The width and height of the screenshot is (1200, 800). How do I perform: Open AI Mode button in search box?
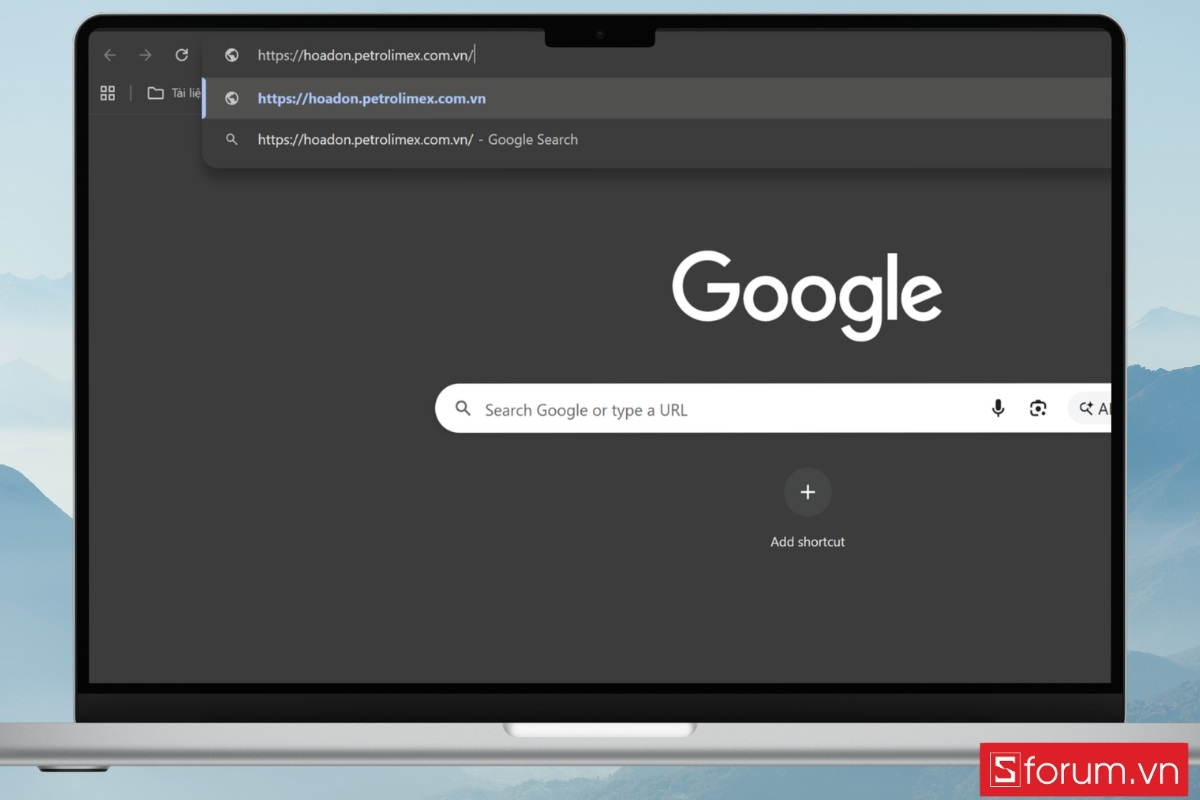click(1090, 408)
